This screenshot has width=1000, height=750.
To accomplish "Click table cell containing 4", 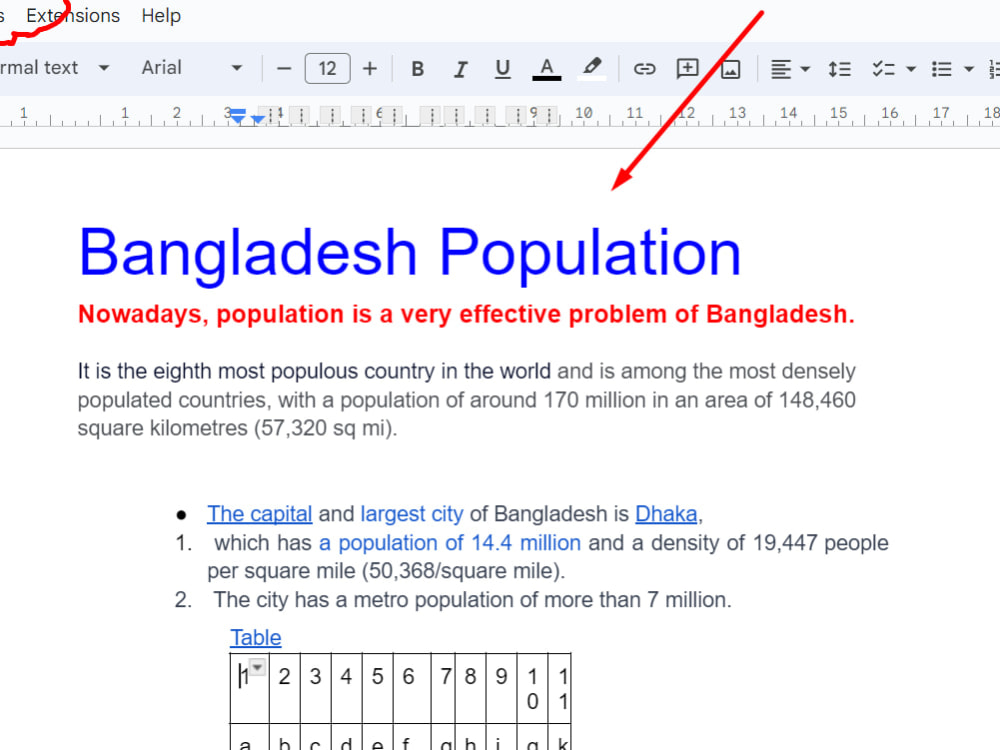I will [x=346, y=688].
